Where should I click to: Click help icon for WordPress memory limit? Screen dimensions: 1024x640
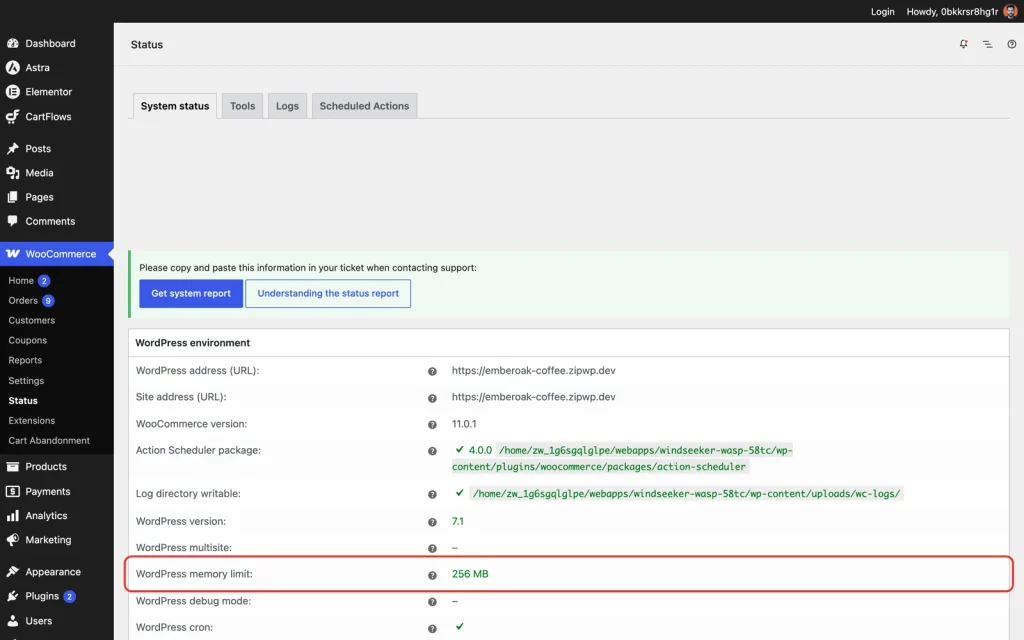(x=432, y=575)
